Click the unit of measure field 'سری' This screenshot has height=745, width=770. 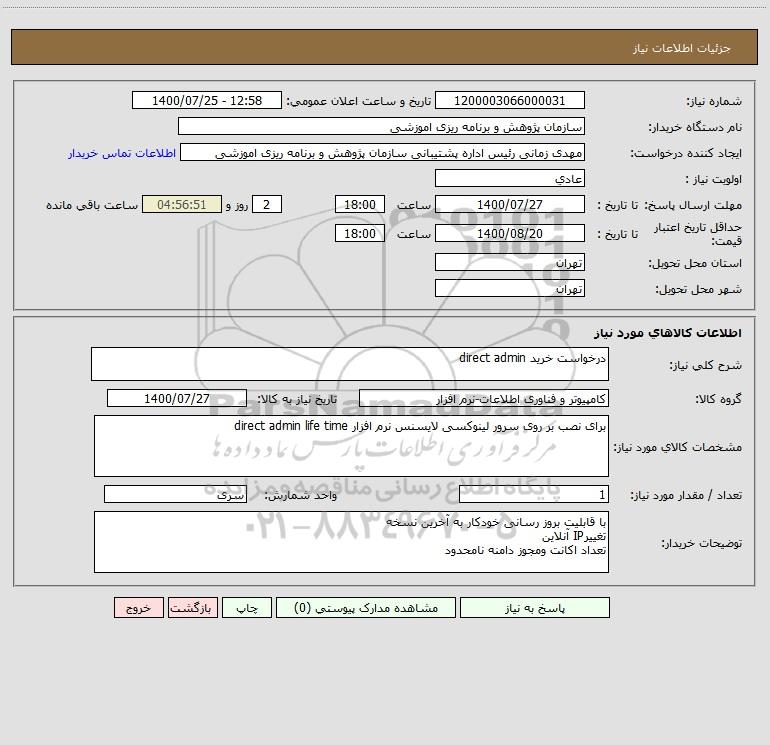(175, 495)
